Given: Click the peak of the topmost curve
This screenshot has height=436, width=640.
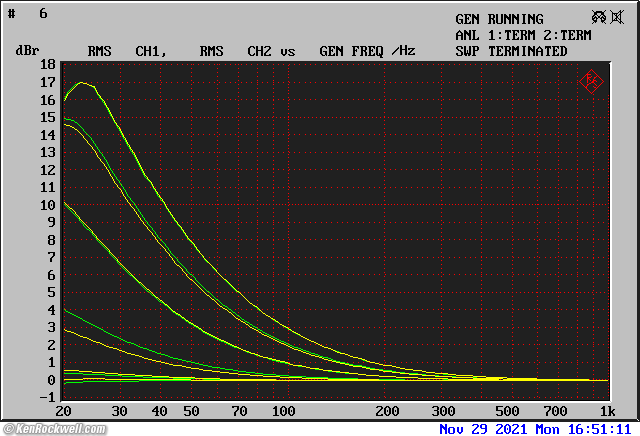Looking at the screenshot, I should coord(81,83).
